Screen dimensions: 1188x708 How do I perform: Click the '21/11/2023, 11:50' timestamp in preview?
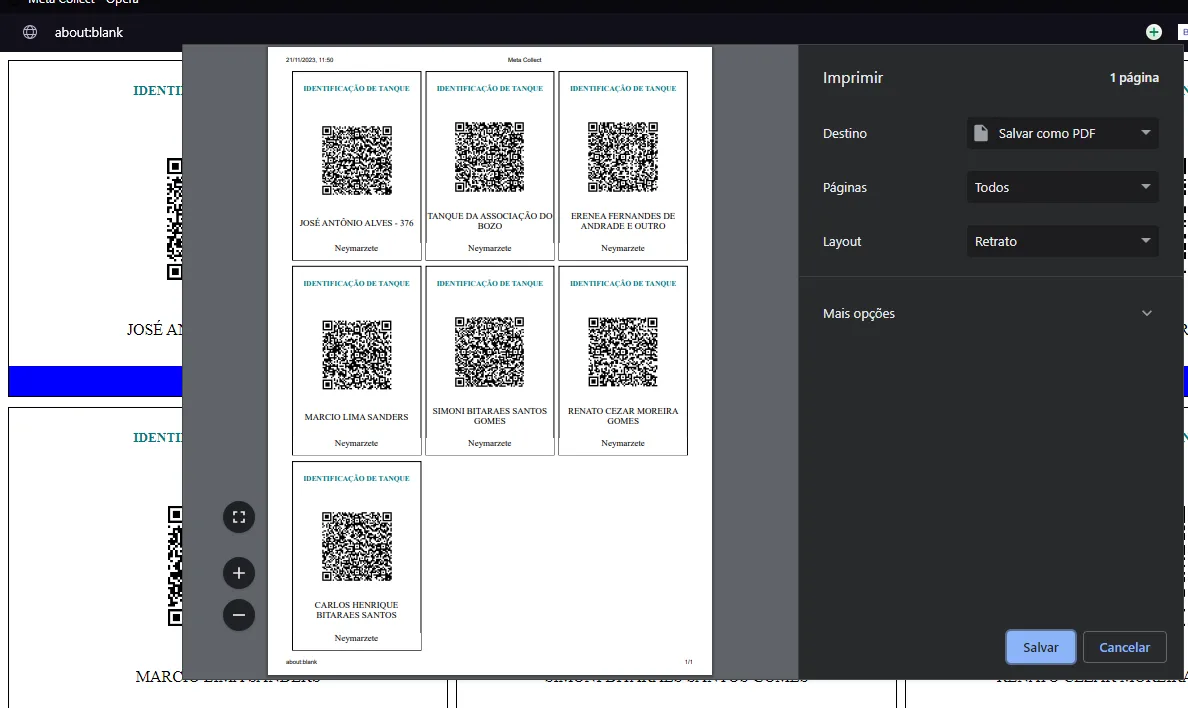309,60
